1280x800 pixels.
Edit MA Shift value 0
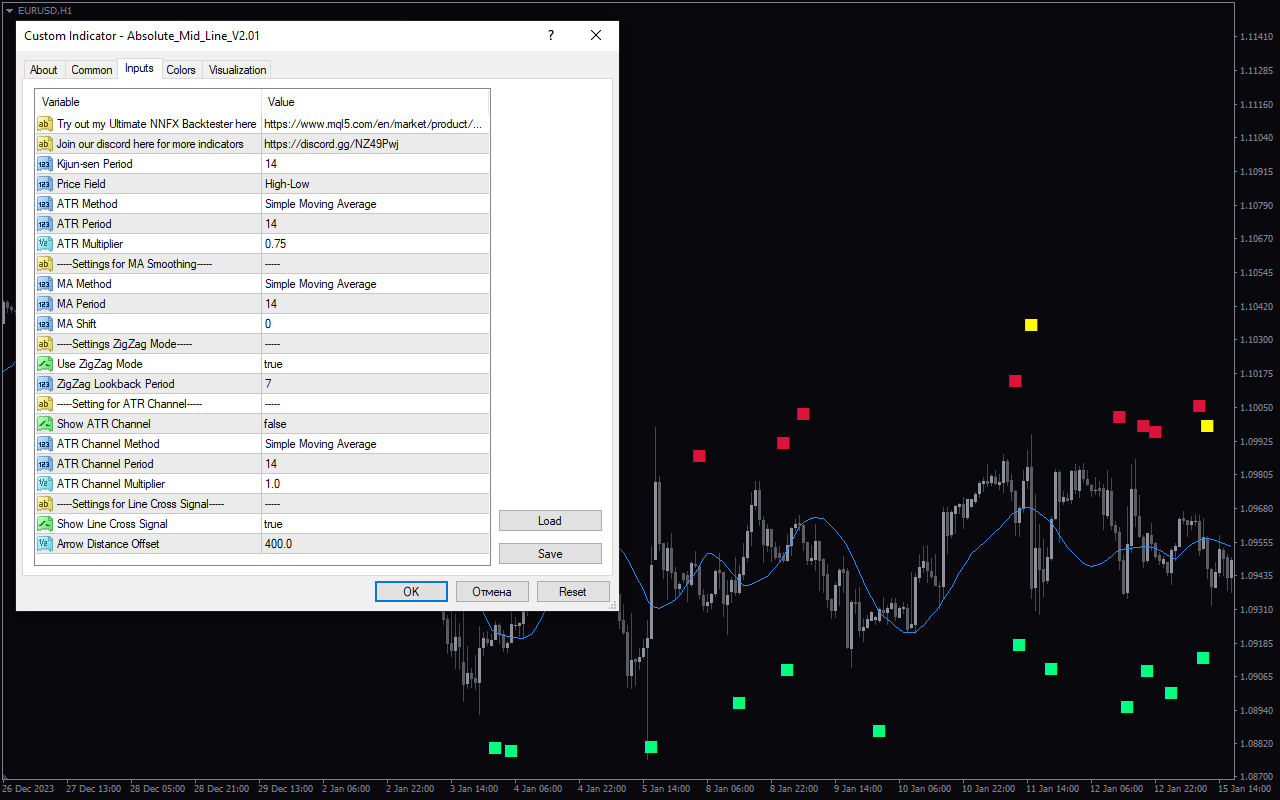tap(375, 324)
